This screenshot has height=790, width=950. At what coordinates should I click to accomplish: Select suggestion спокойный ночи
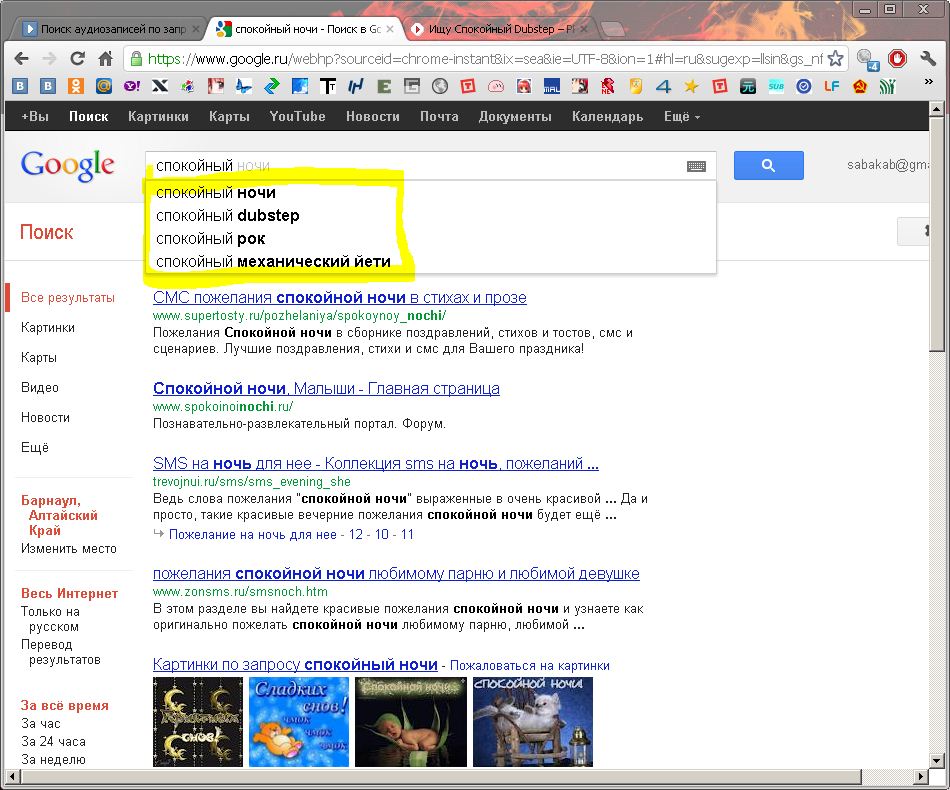point(430,193)
